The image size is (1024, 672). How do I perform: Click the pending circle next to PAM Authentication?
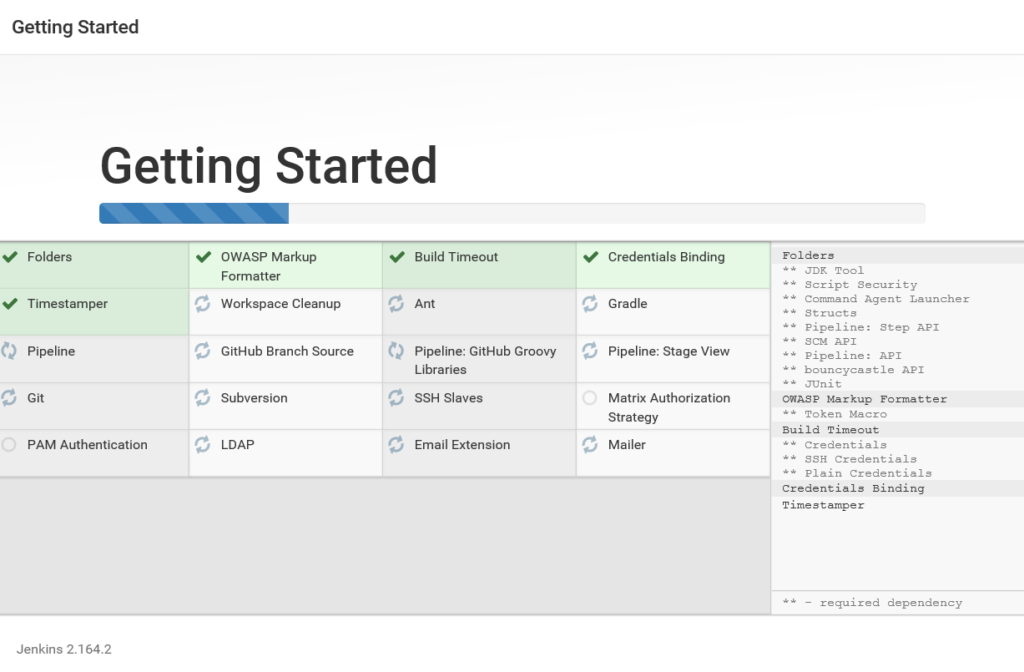(8, 445)
